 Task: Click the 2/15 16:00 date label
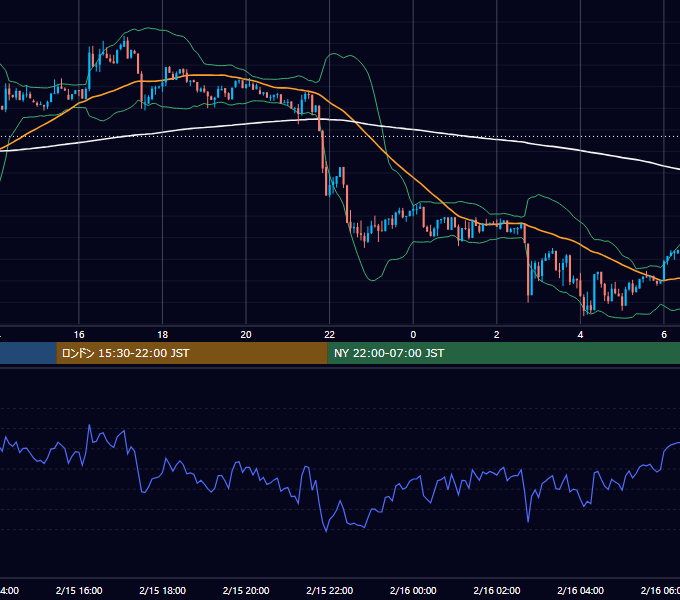79,590
